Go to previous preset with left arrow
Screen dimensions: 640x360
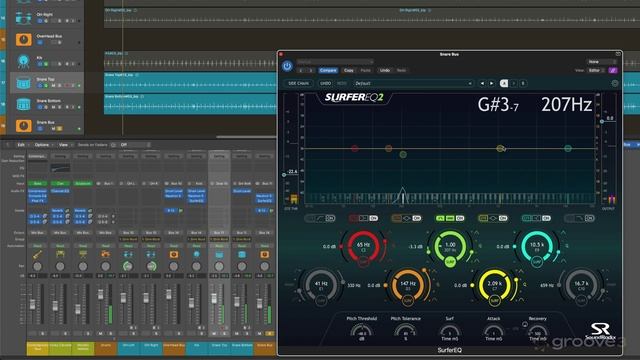[482, 83]
